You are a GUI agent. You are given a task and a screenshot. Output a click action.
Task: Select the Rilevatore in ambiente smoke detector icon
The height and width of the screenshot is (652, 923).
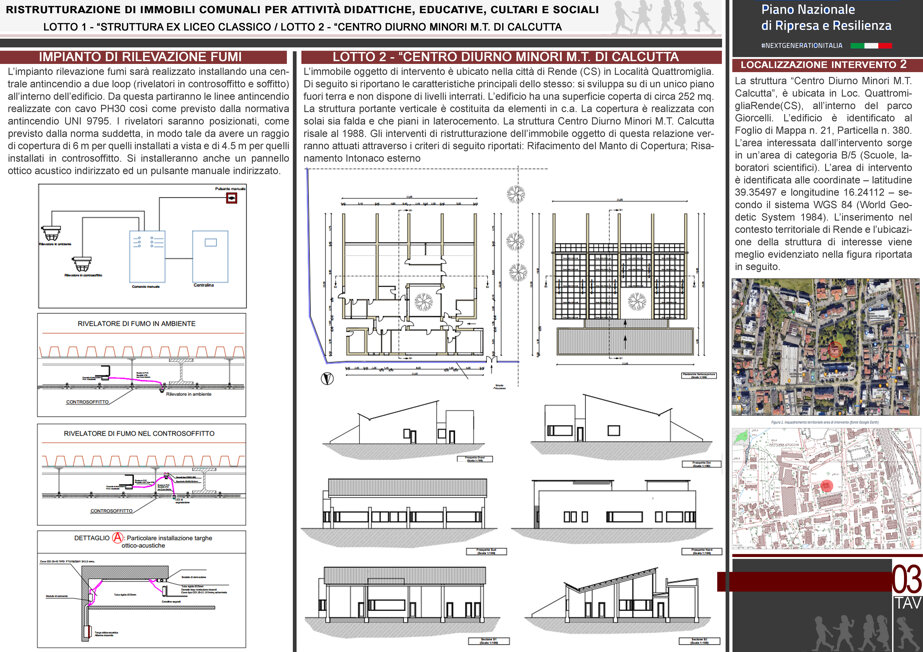pyautogui.click(x=51, y=233)
